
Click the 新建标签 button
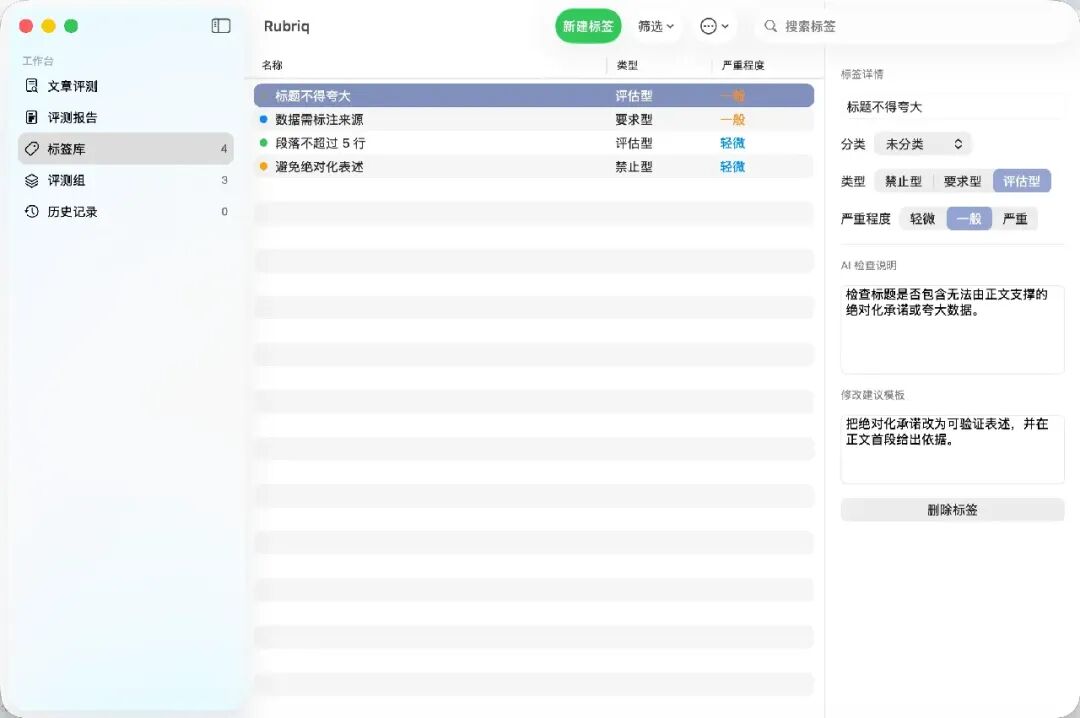click(588, 26)
